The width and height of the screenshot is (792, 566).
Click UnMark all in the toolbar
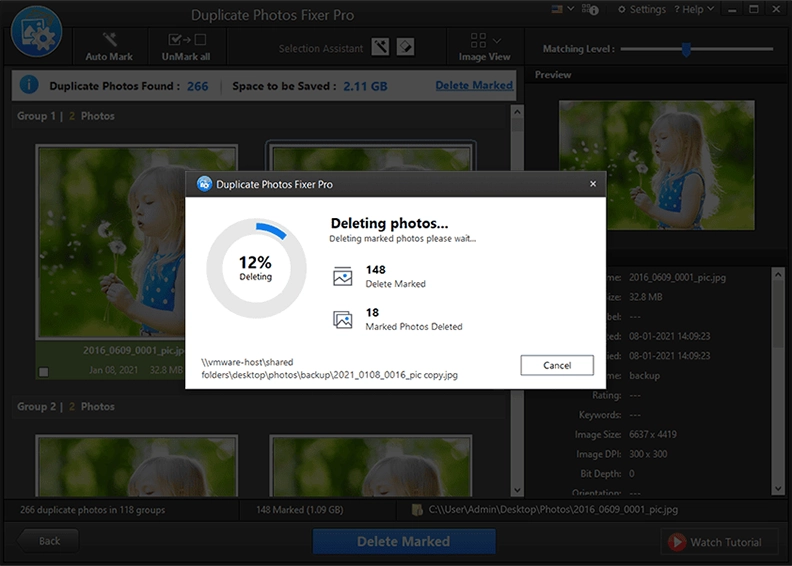[186, 47]
